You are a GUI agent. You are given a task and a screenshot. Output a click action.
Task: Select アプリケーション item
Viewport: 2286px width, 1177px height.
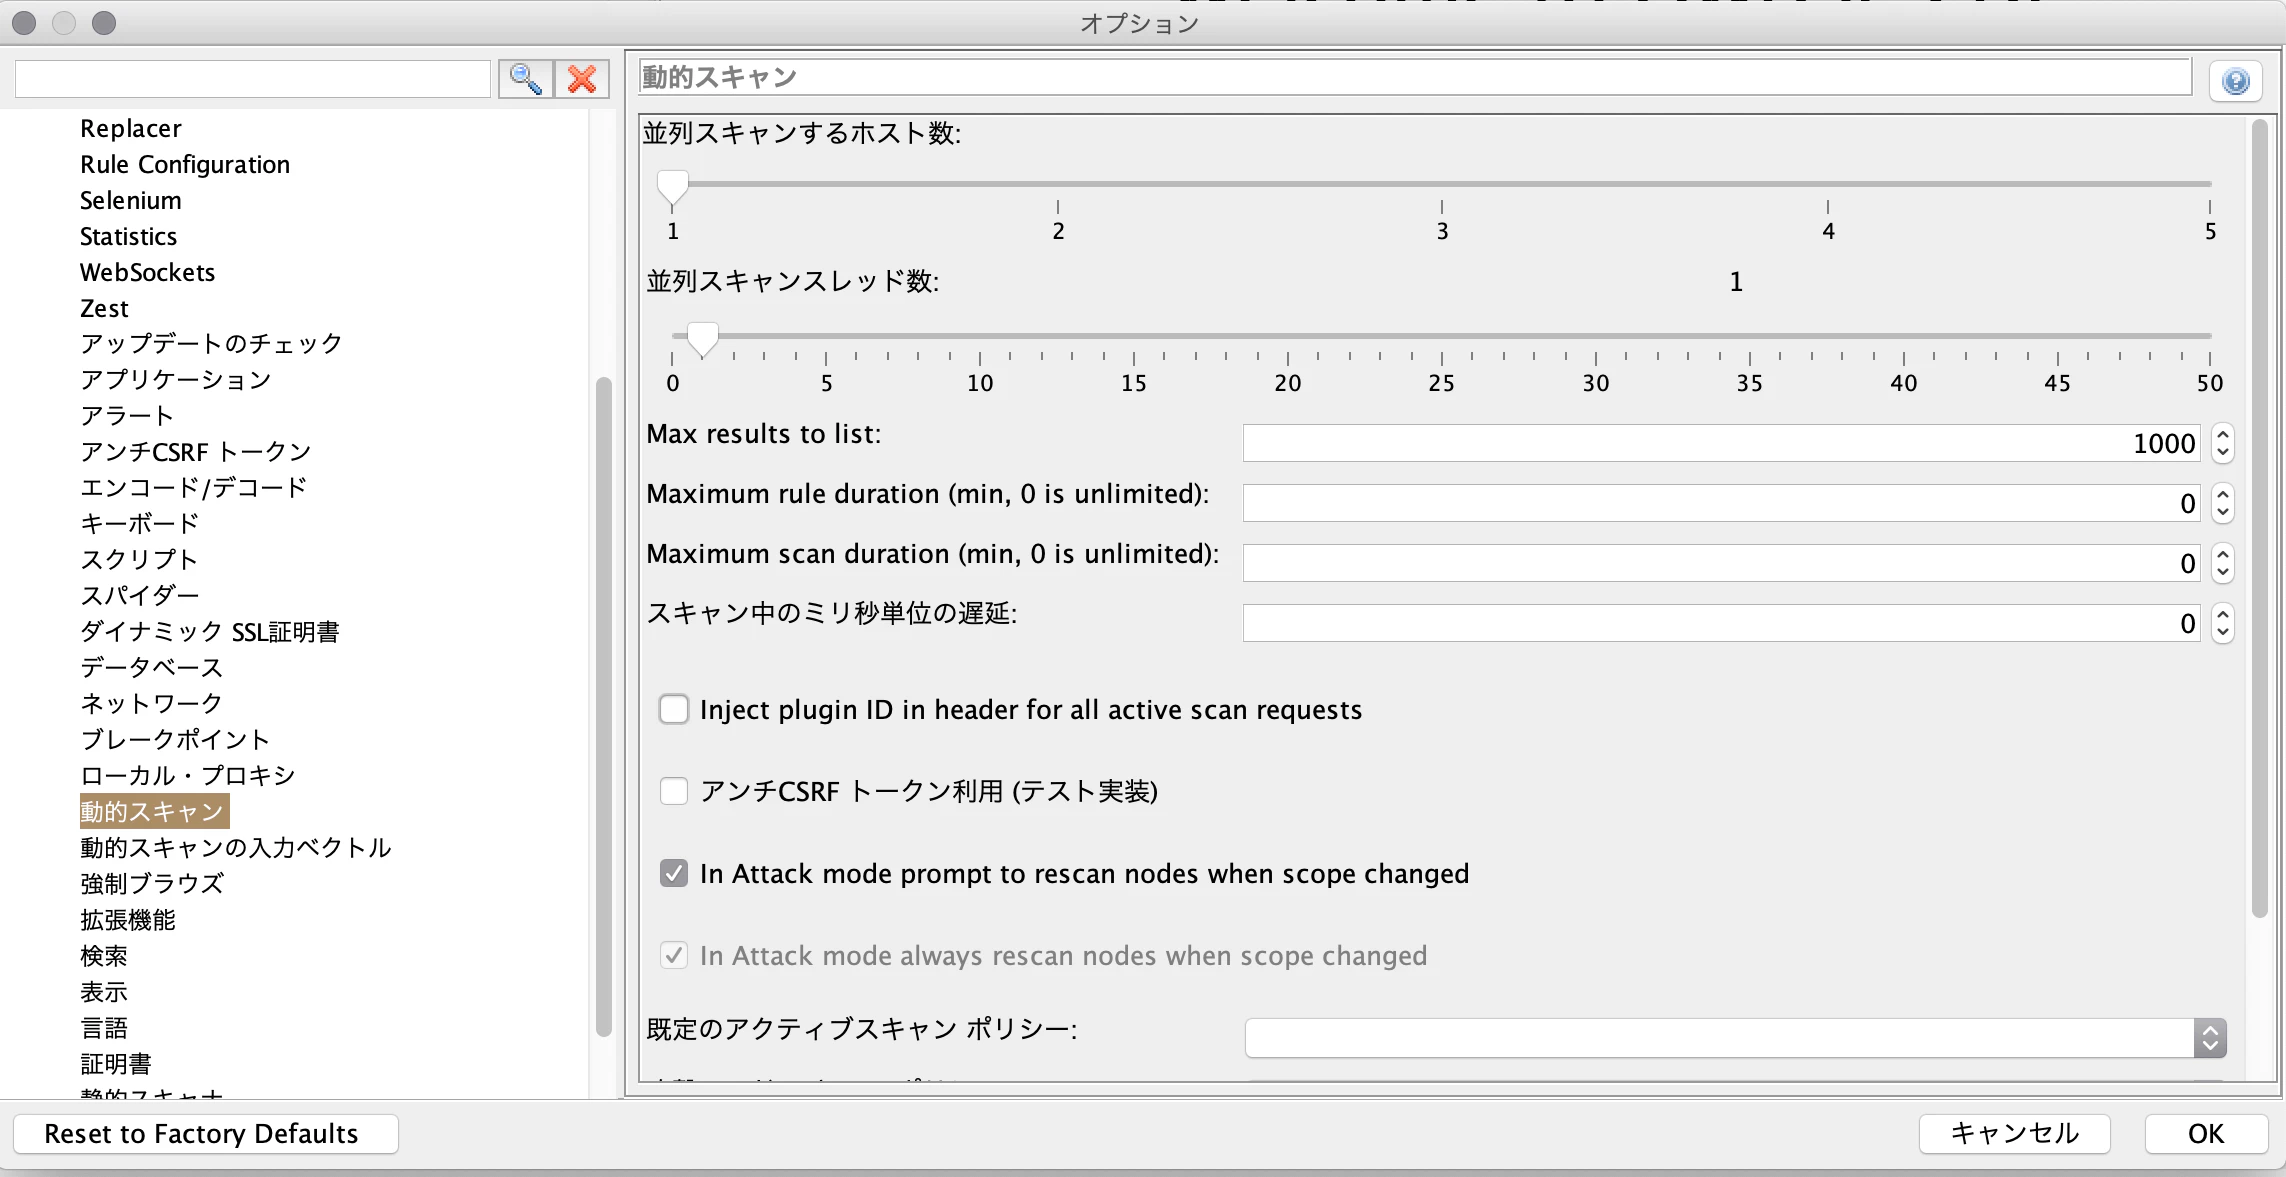pyautogui.click(x=176, y=379)
